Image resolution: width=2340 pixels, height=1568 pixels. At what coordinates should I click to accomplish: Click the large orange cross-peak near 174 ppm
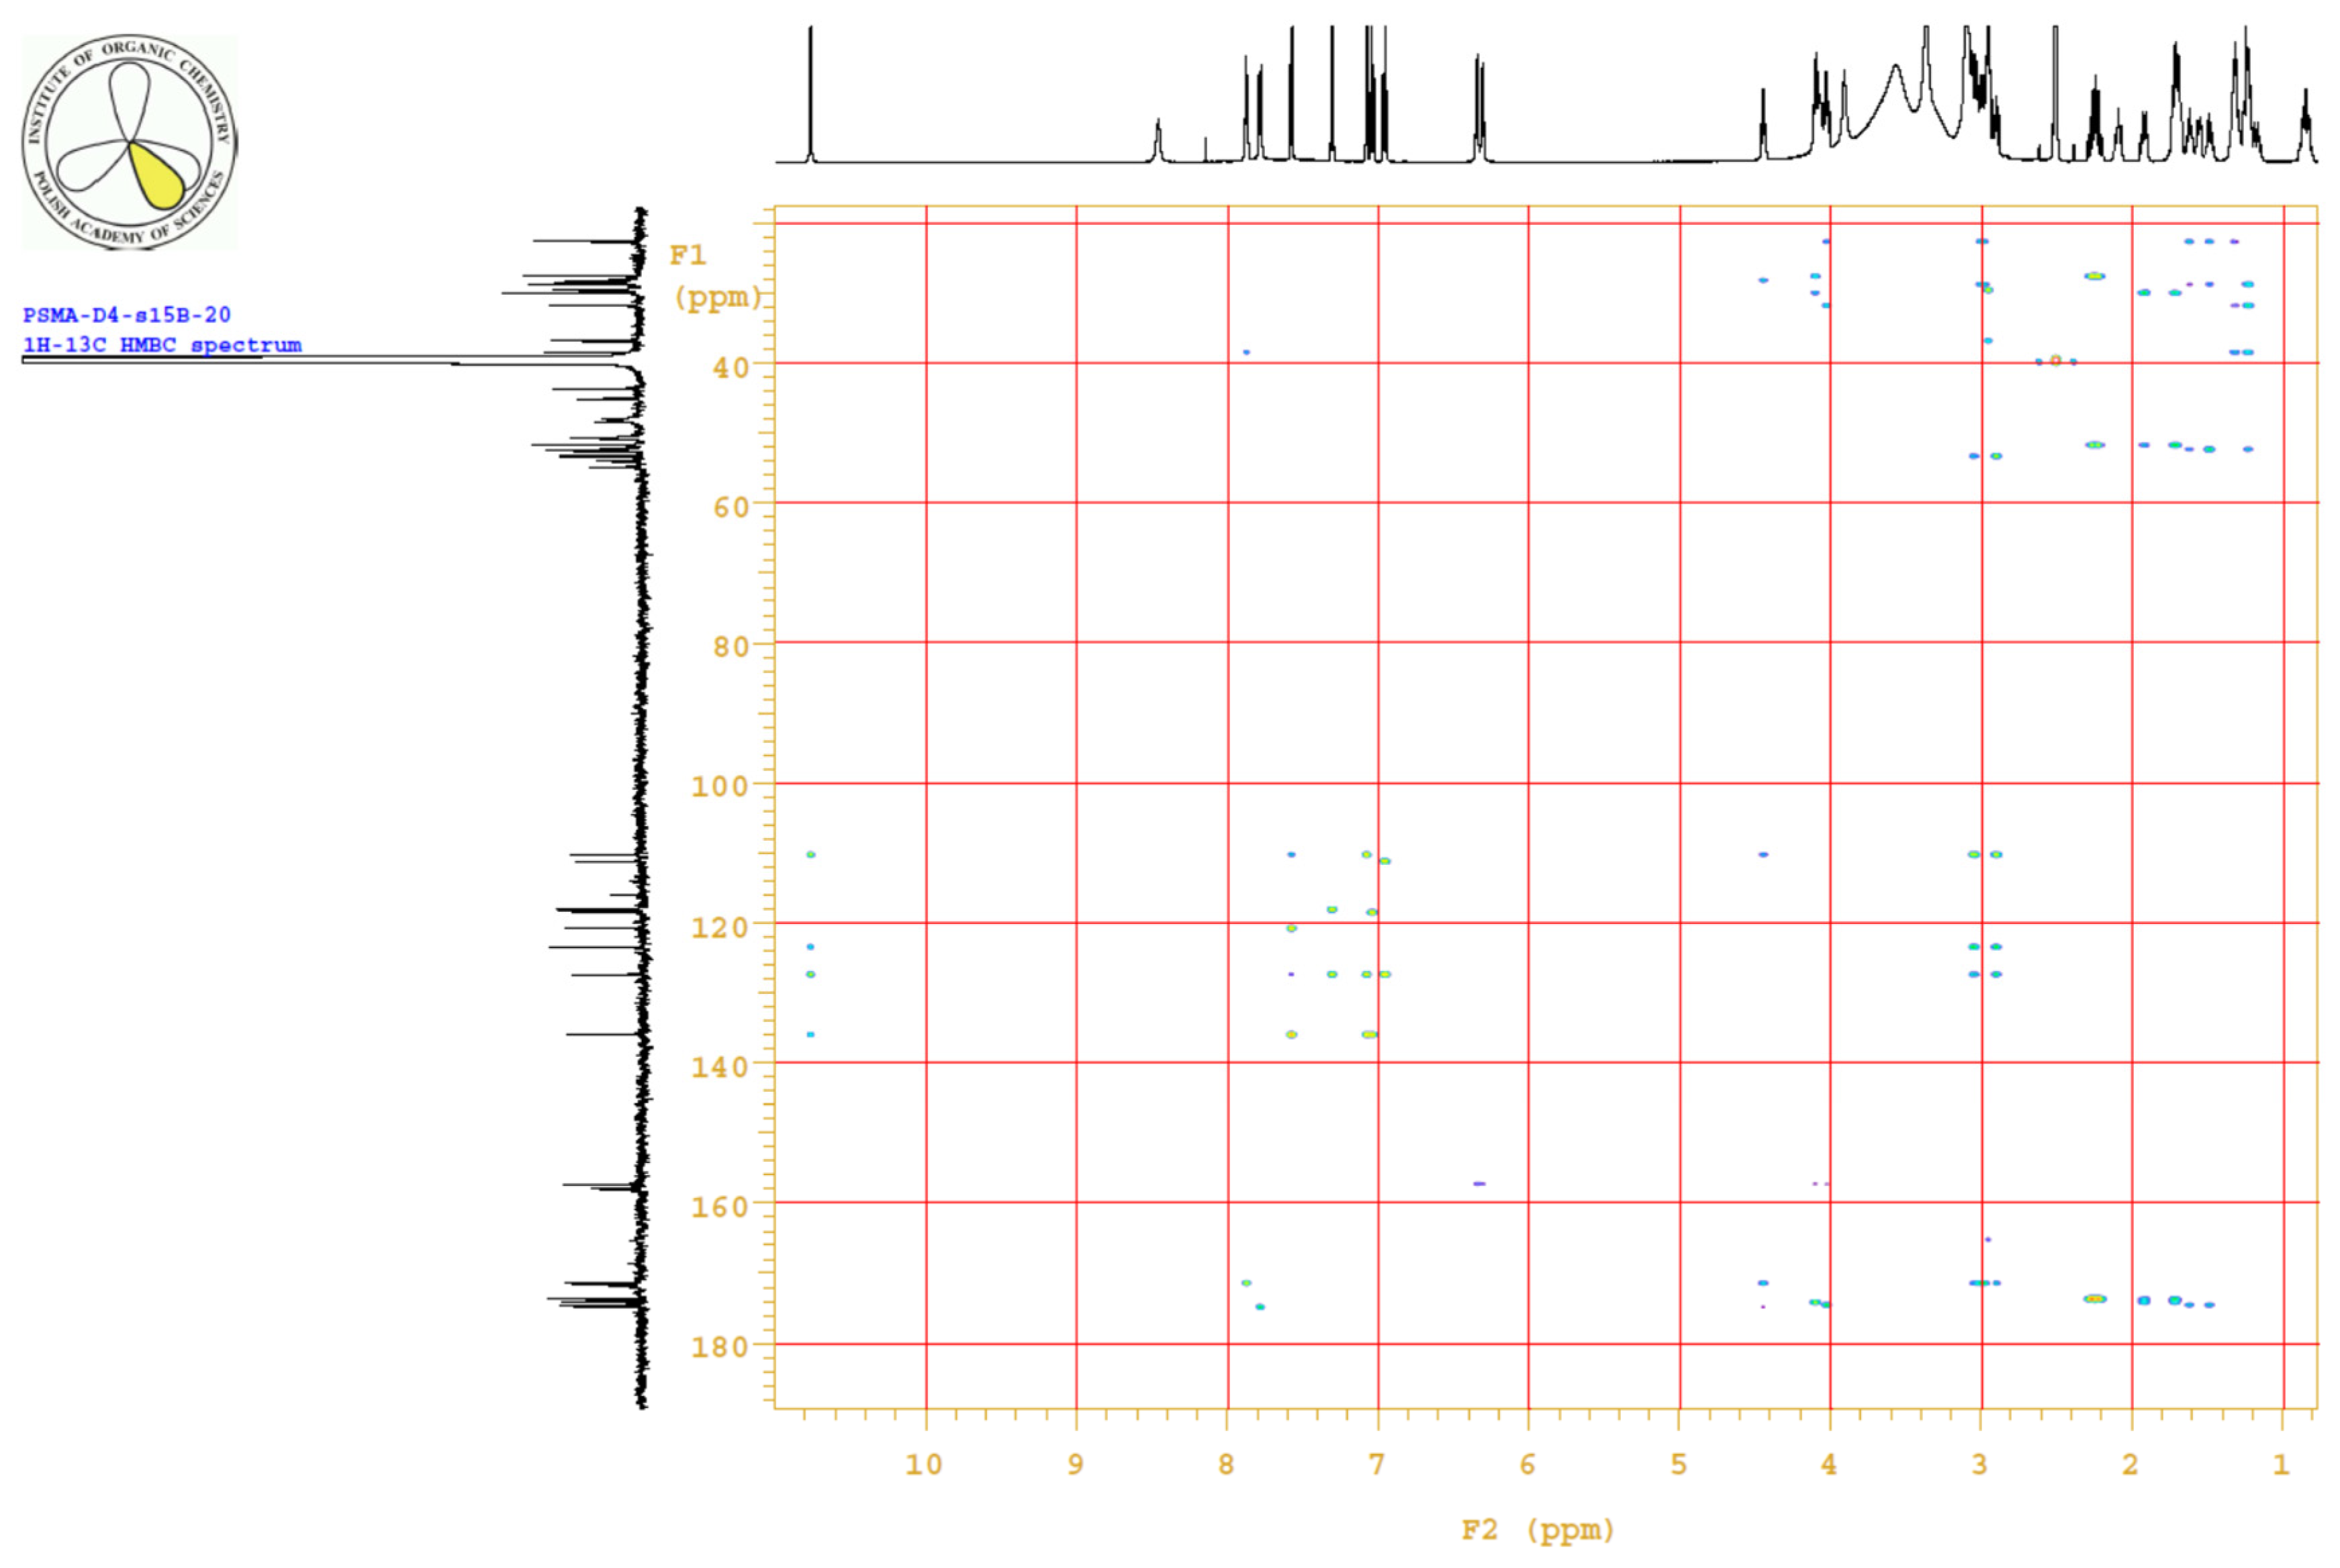click(x=2095, y=1299)
